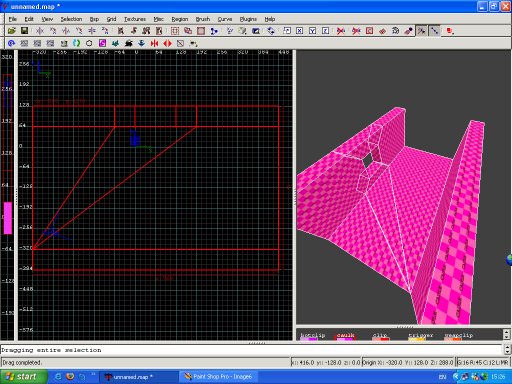Click the CSG Subtract grid icon

tap(175, 31)
